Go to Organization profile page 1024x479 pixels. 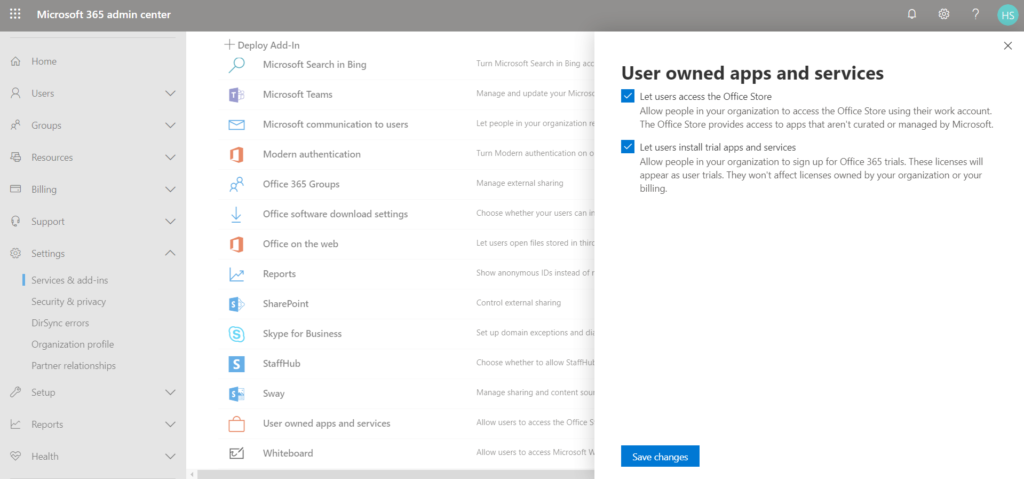tap(73, 344)
